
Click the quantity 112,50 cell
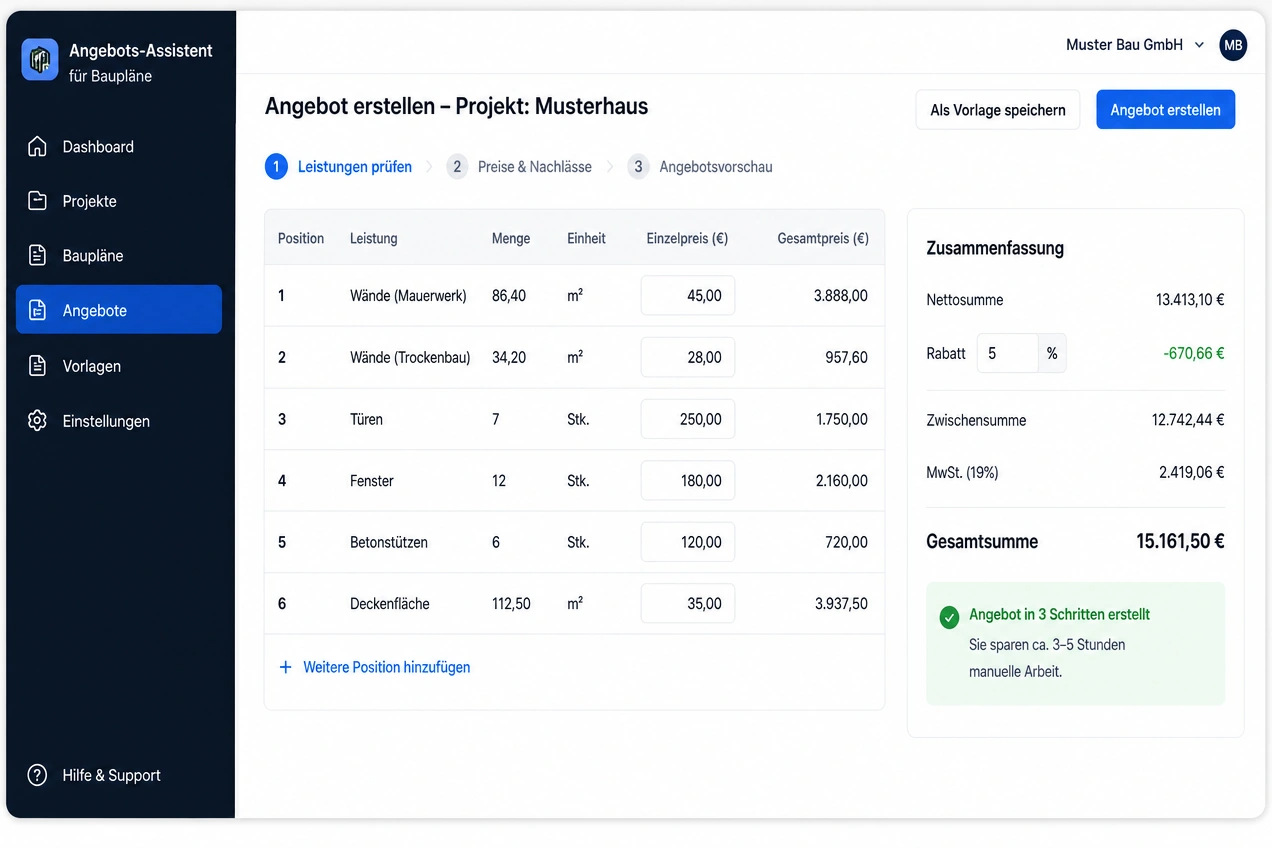pos(512,604)
